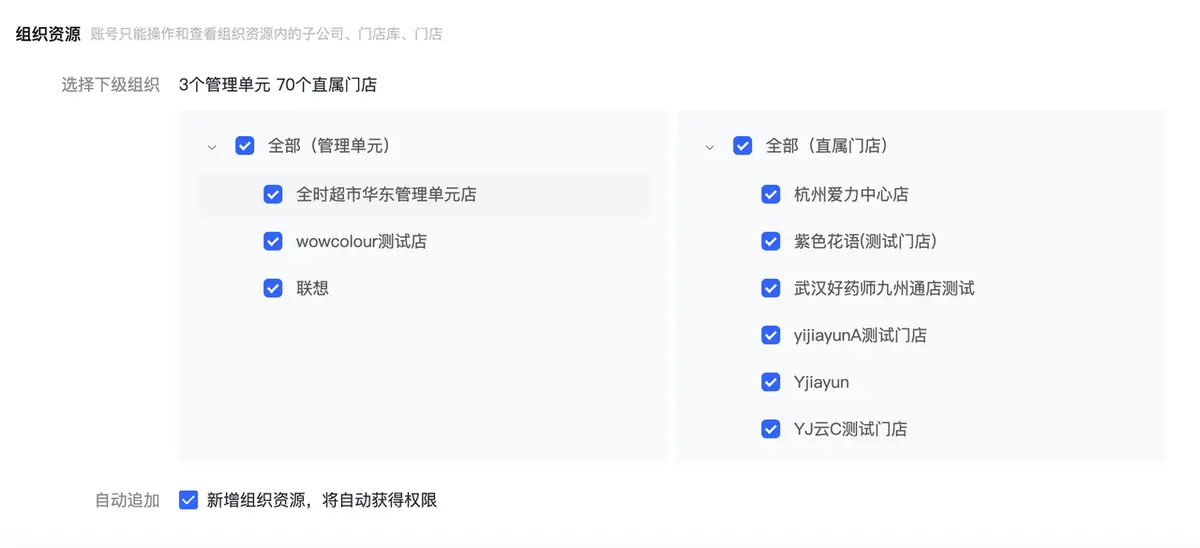Uncheck the yijiayunA测试门店 checkbox

click(771, 335)
